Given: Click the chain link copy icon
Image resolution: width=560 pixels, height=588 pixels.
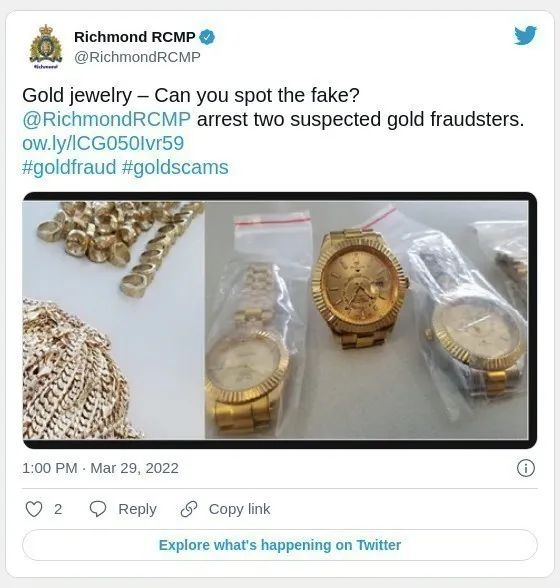Looking at the screenshot, I should pyautogui.click(x=189, y=509).
